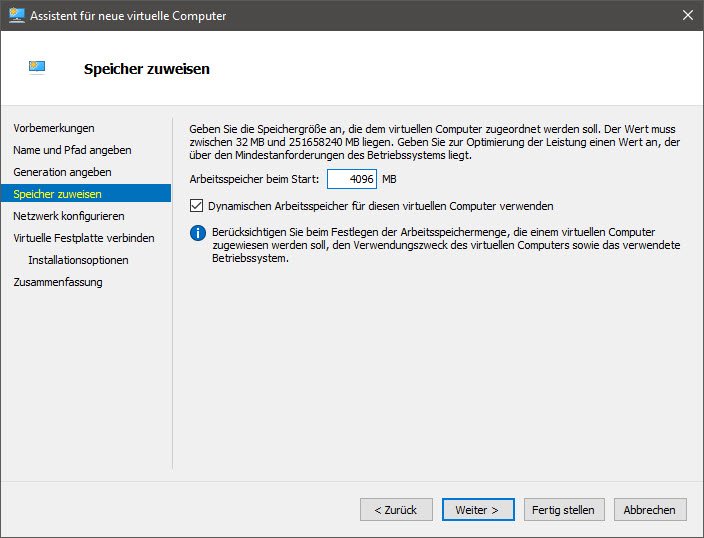The width and height of the screenshot is (704, 538).
Task: Click the blue information icon
Action: pos(198,233)
